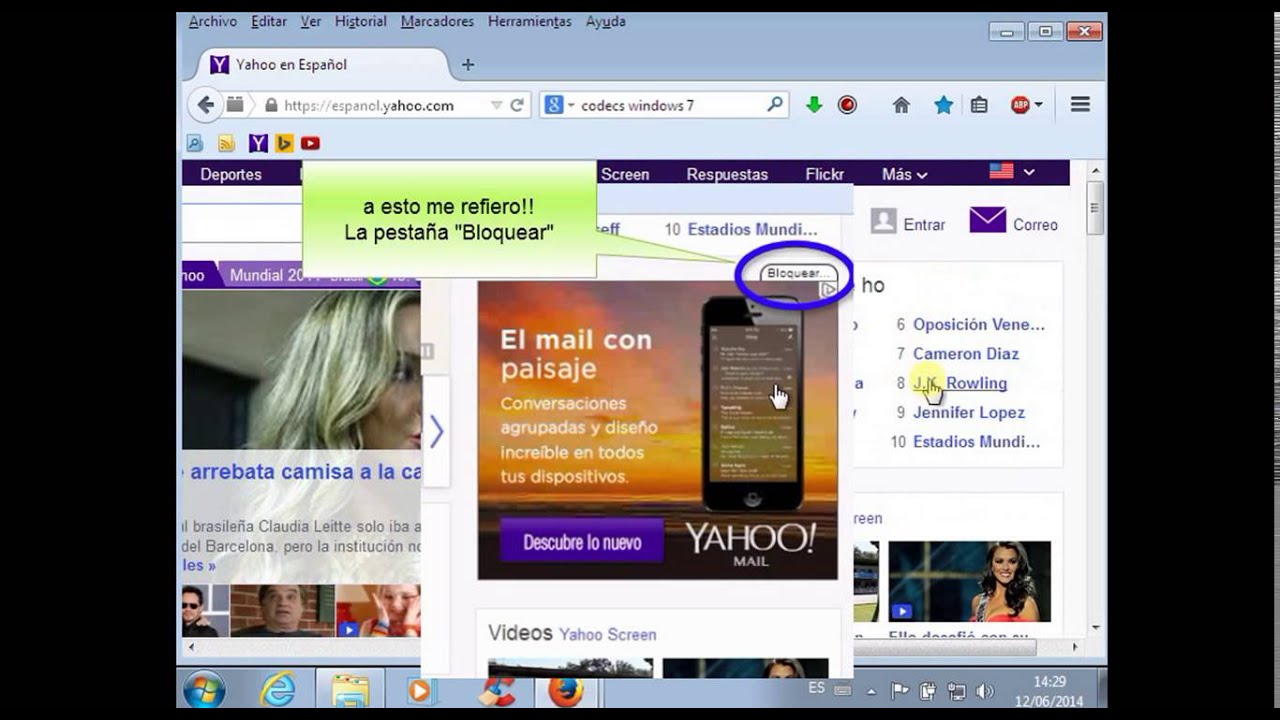The image size is (1280, 720).
Task: Launch Internet Explorer from the taskbar
Action: coord(277,690)
